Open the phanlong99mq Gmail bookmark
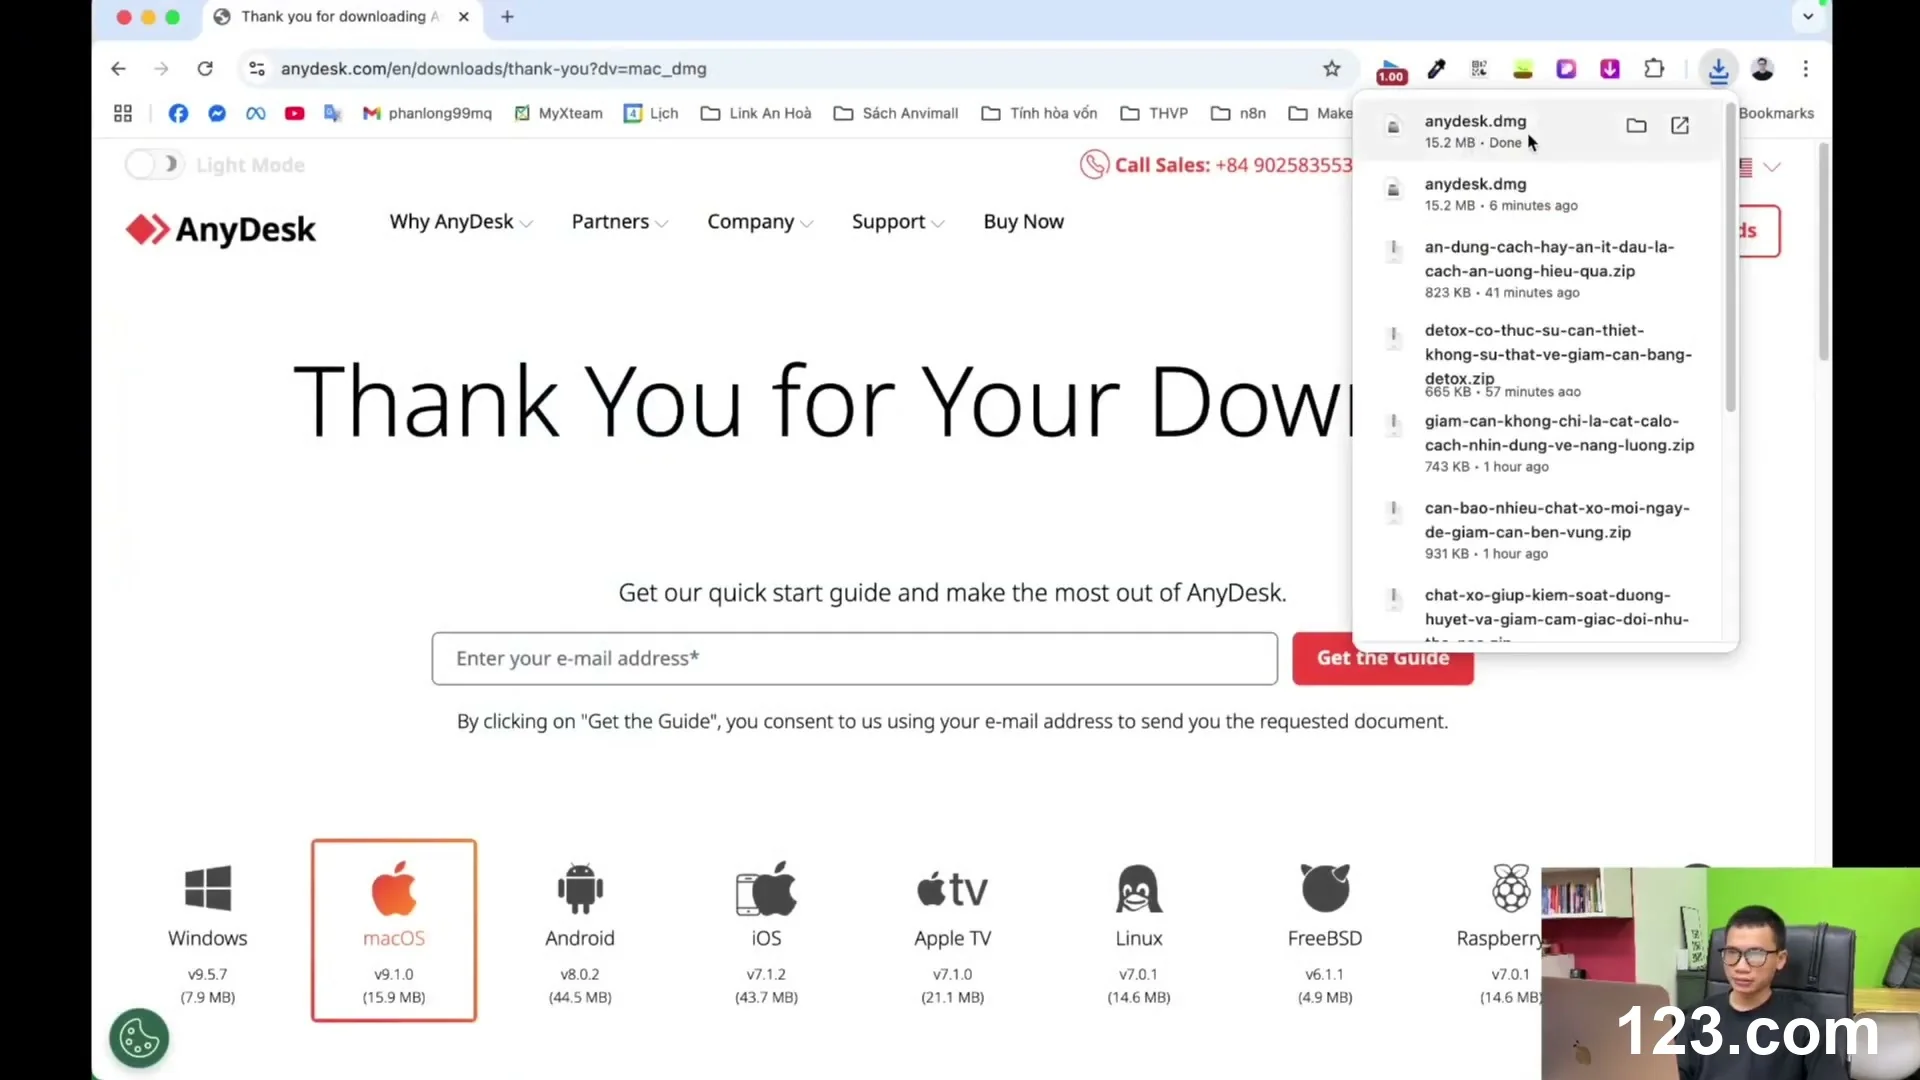Viewport: 1920px width, 1080px height. pos(427,114)
